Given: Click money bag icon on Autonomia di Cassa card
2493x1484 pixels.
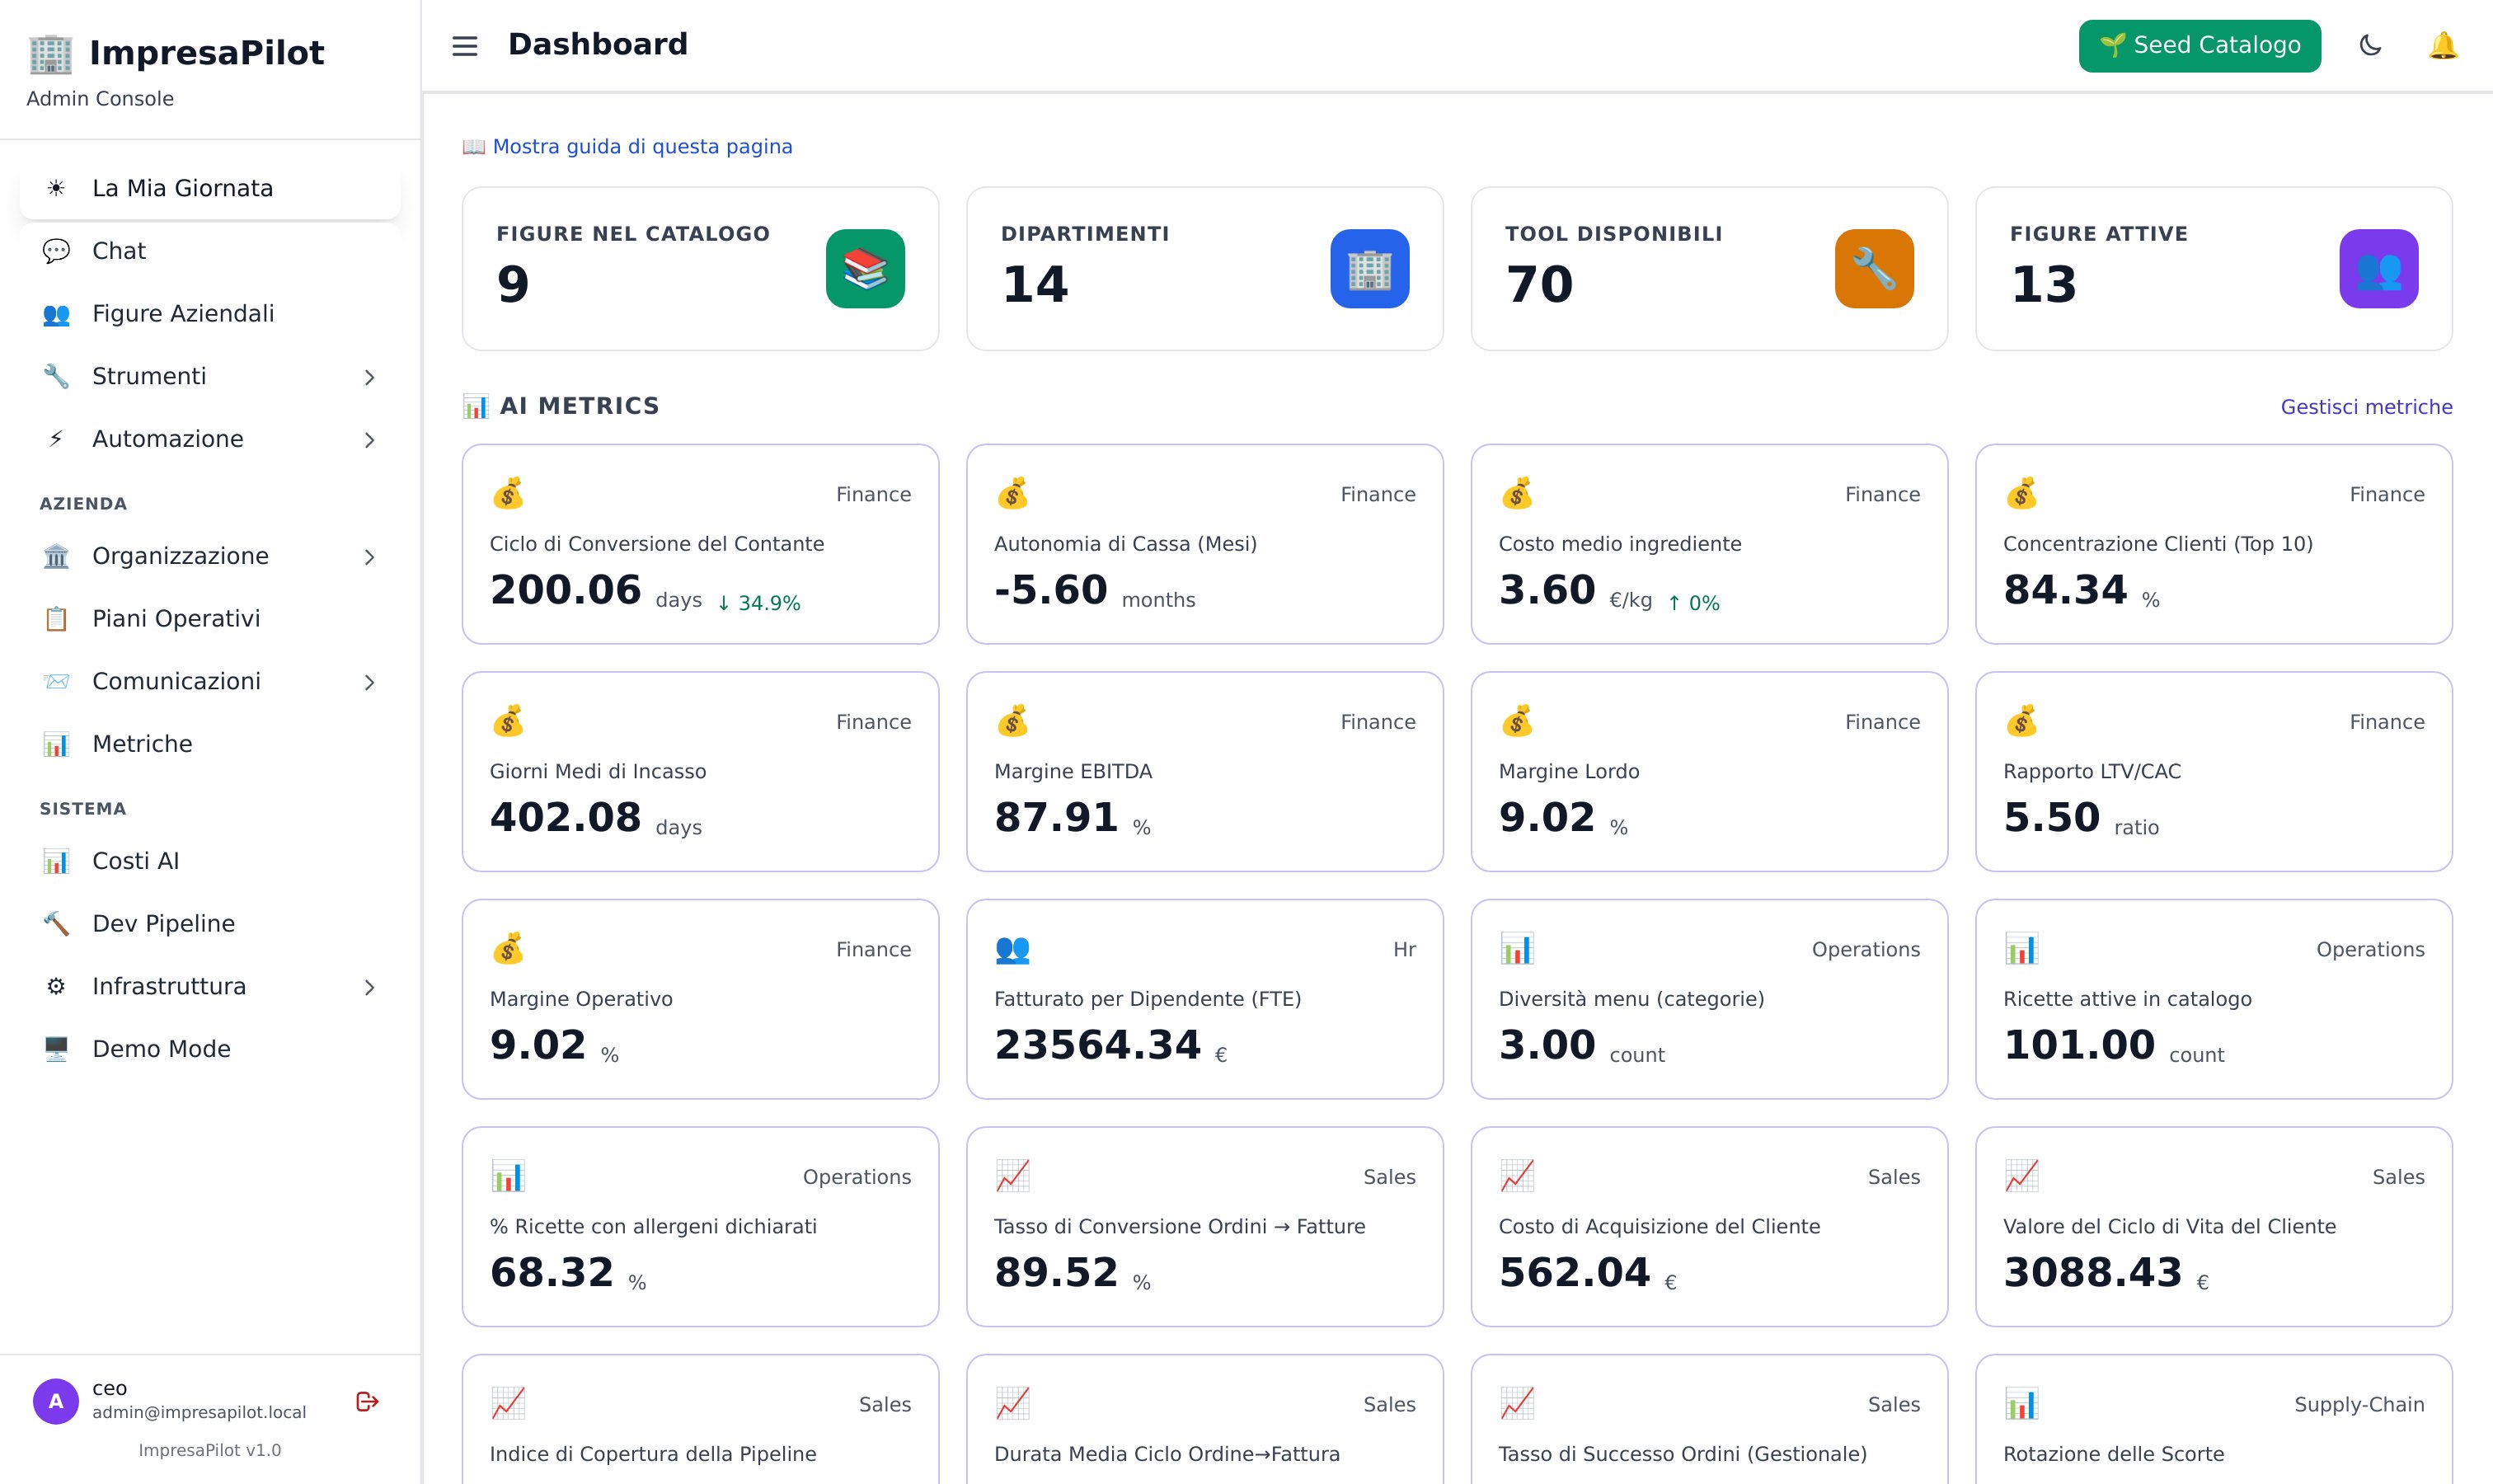Looking at the screenshot, I should click(x=1013, y=493).
